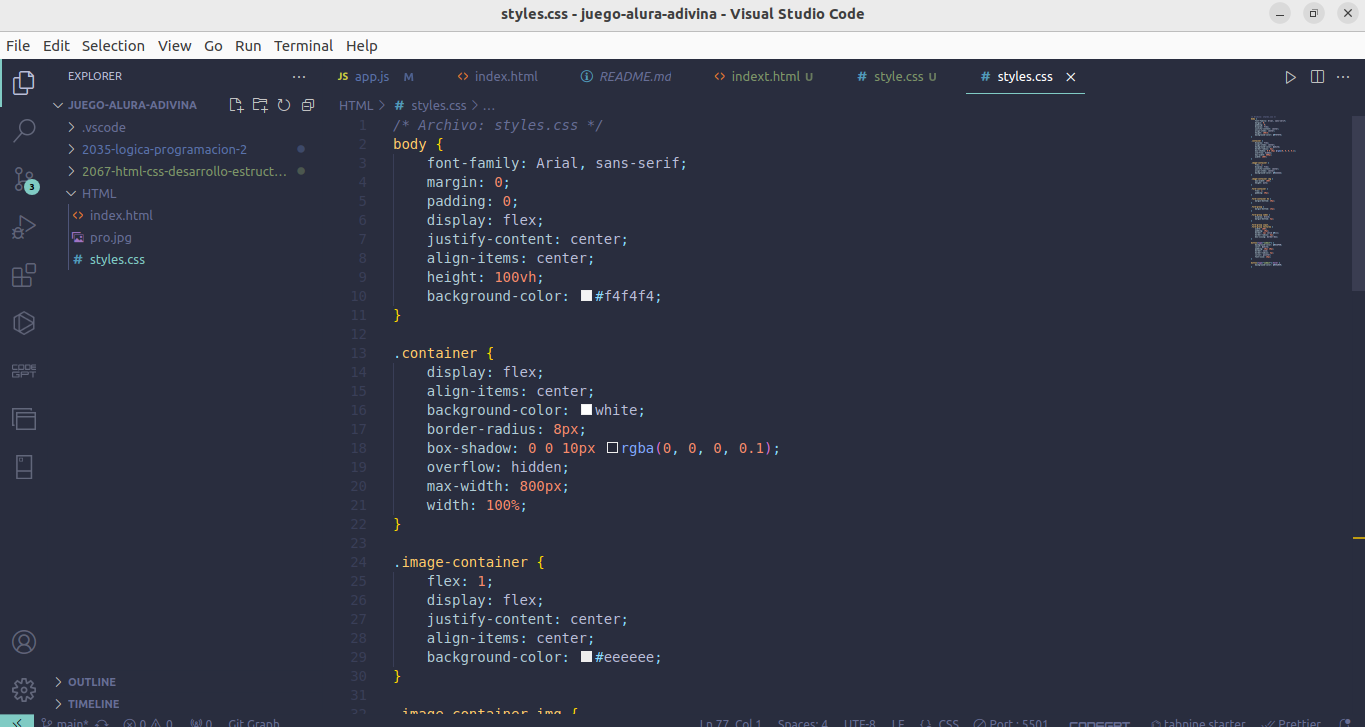
Task: Open the styles.css breadcrumb dropdown
Action: tap(430, 105)
